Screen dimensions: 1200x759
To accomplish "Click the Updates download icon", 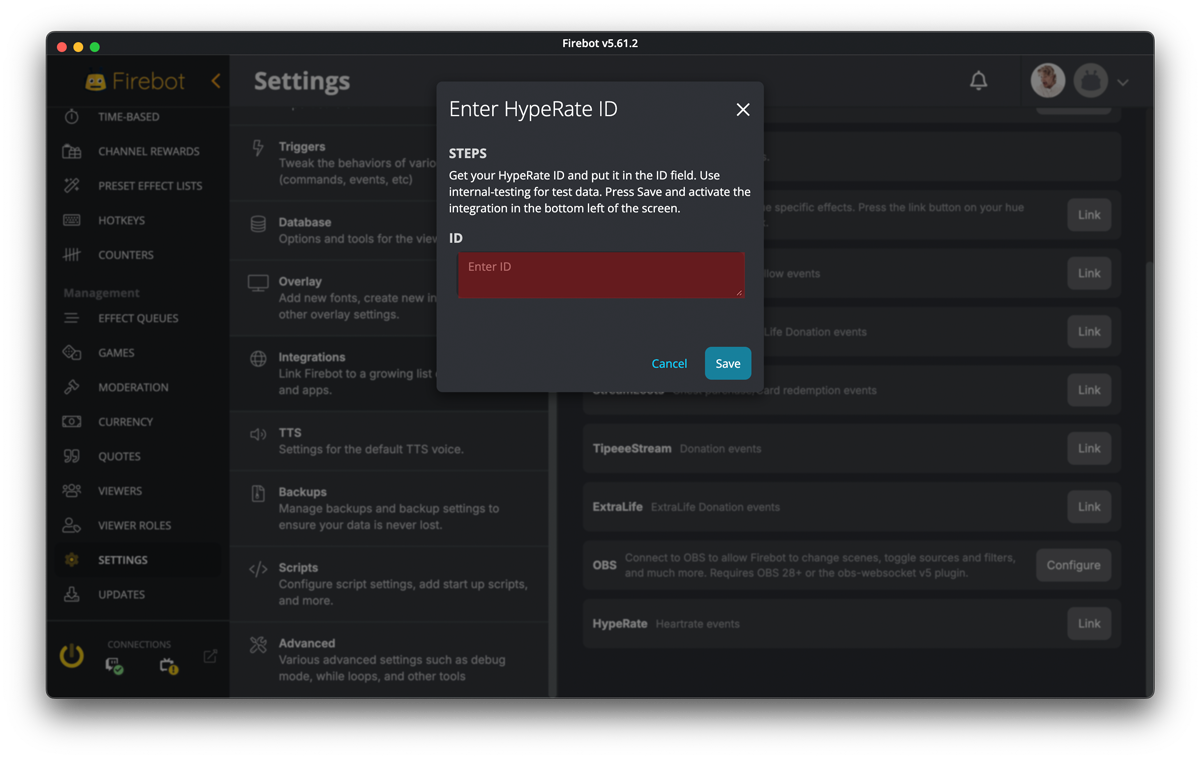I will tap(72, 594).
